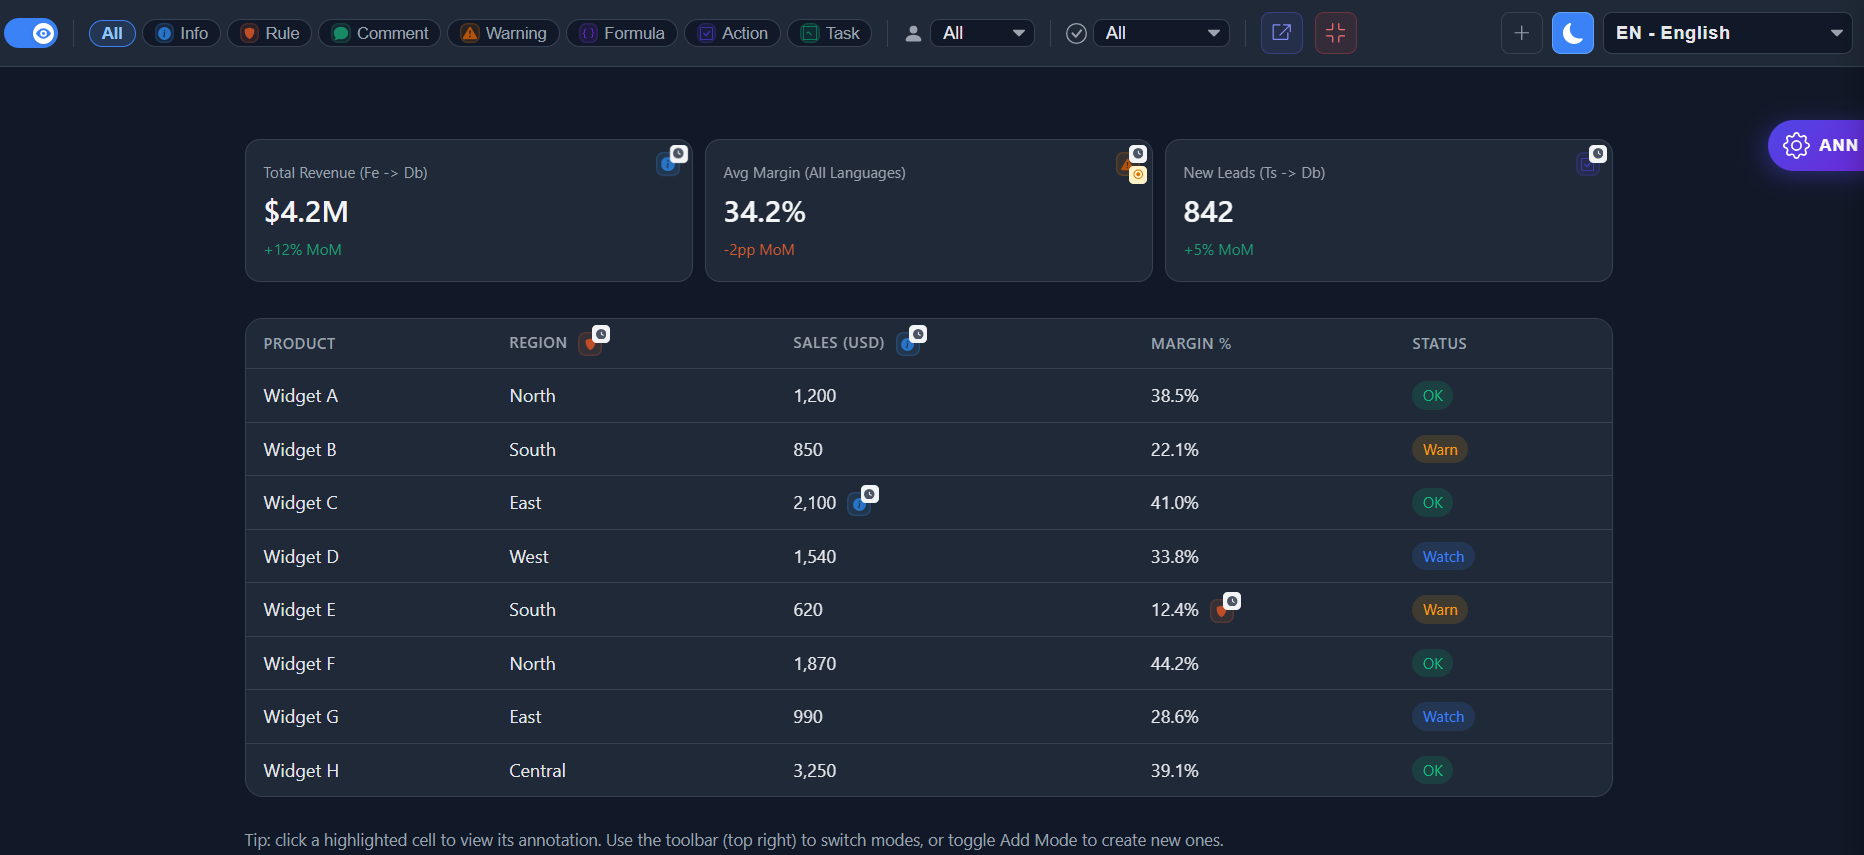The height and width of the screenshot is (855, 1864).
Task: Select the Widget A product cell
Action: 301,396
